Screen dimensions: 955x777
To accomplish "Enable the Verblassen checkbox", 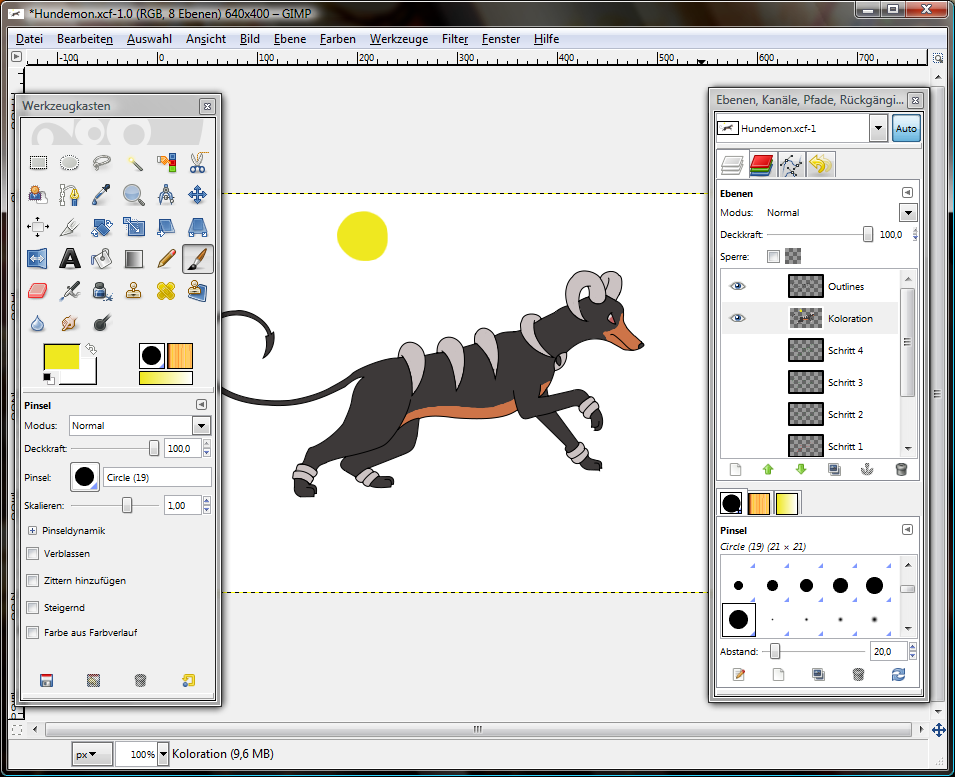I will click(x=33, y=554).
